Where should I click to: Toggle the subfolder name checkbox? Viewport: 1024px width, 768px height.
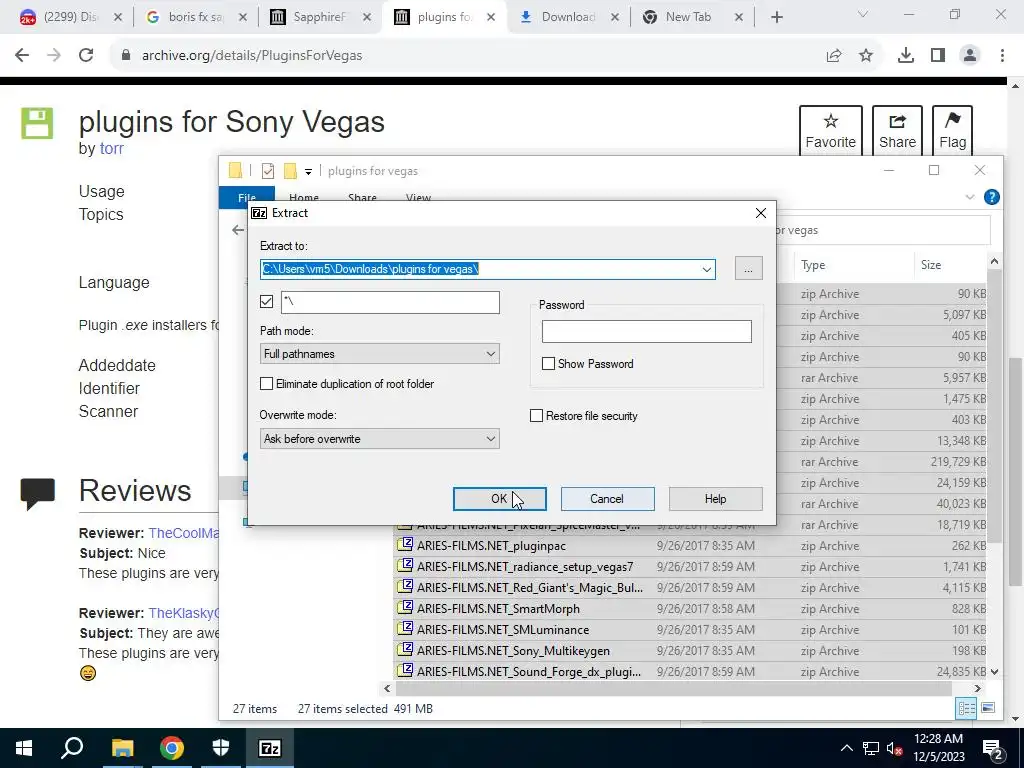pos(266,302)
